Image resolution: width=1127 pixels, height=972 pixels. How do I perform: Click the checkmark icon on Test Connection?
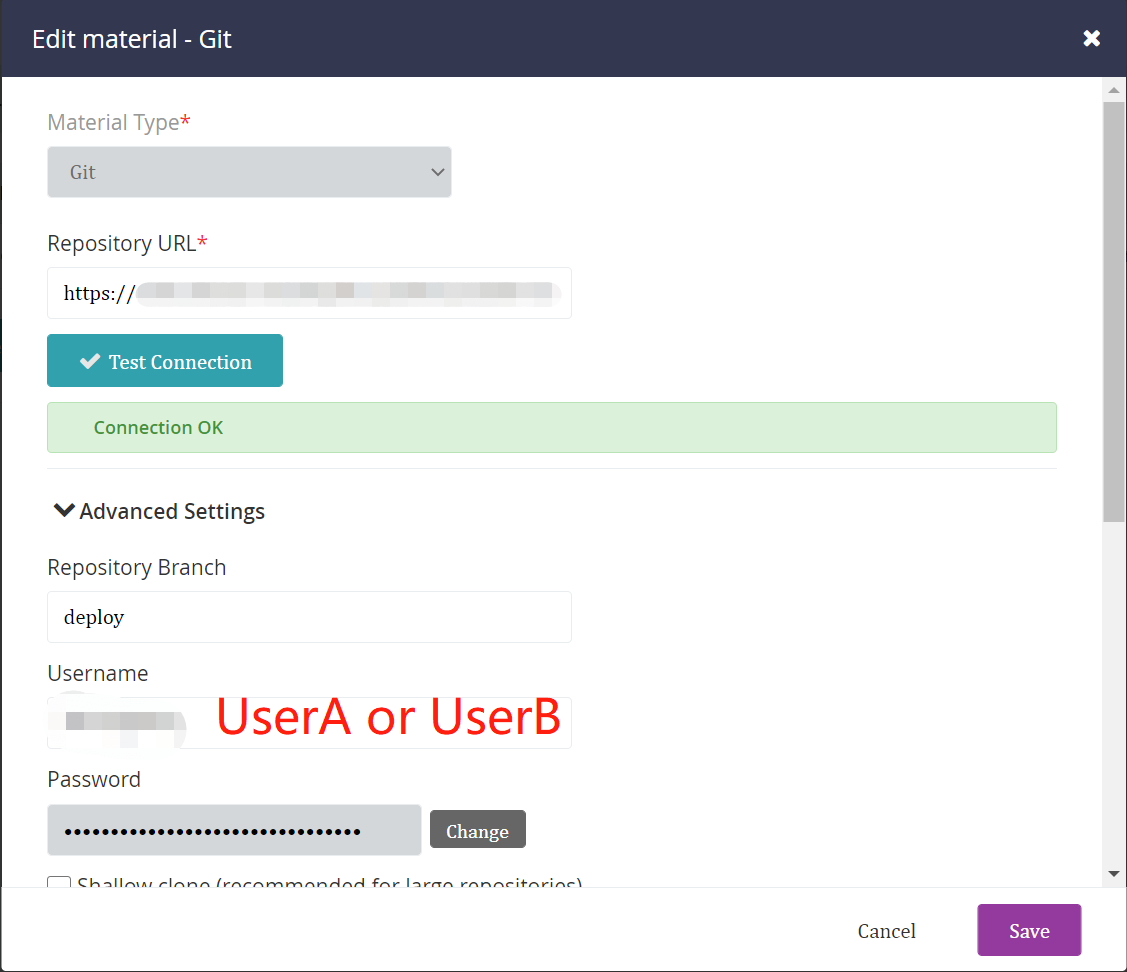point(90,361)
